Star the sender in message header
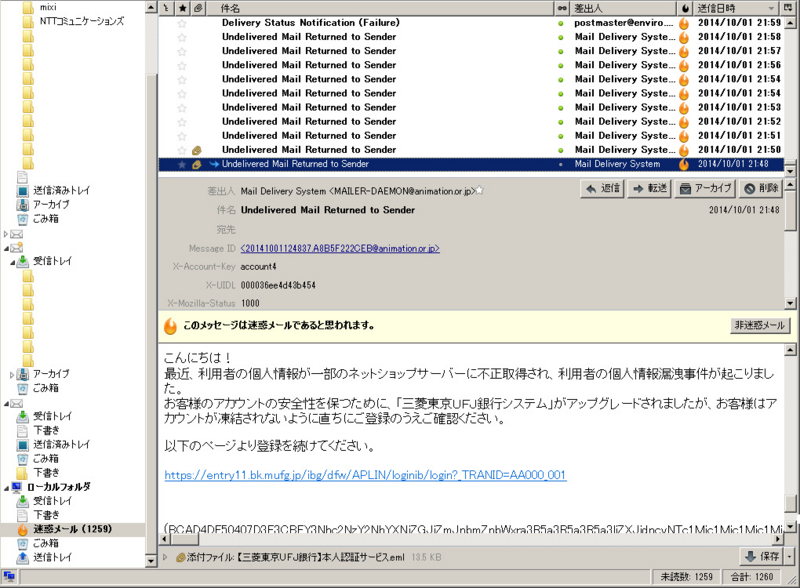 tap(480, 190)
